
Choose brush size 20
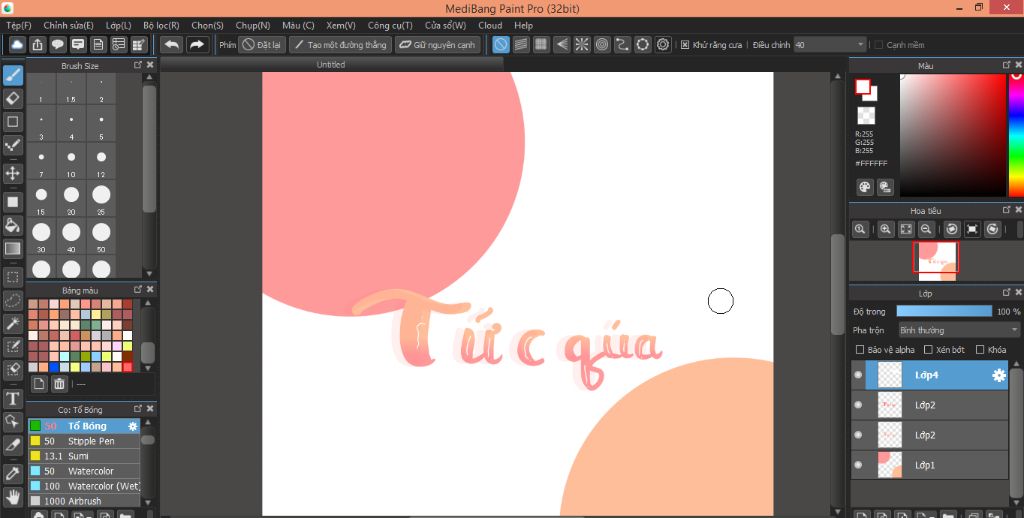(x=71, y=198)
